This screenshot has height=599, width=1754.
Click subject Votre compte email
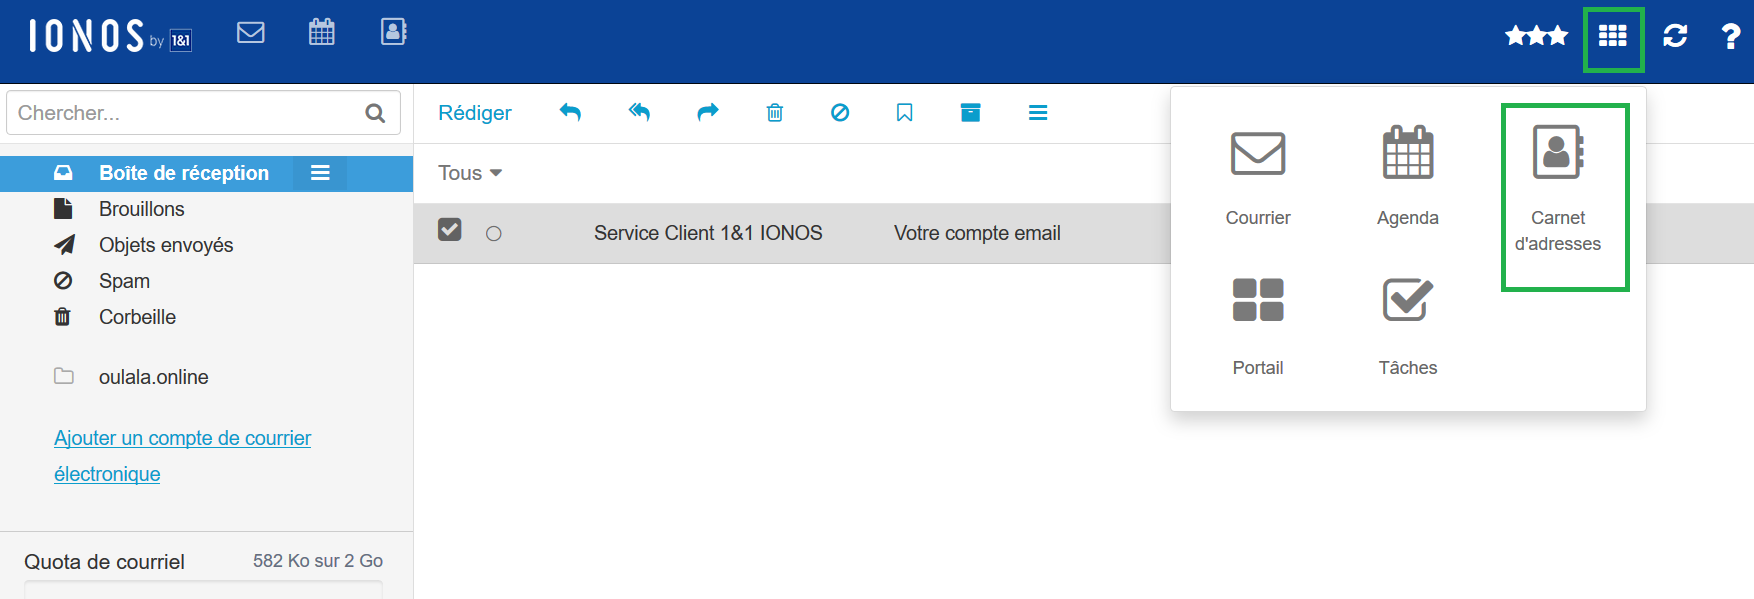(x=977, y=233)
